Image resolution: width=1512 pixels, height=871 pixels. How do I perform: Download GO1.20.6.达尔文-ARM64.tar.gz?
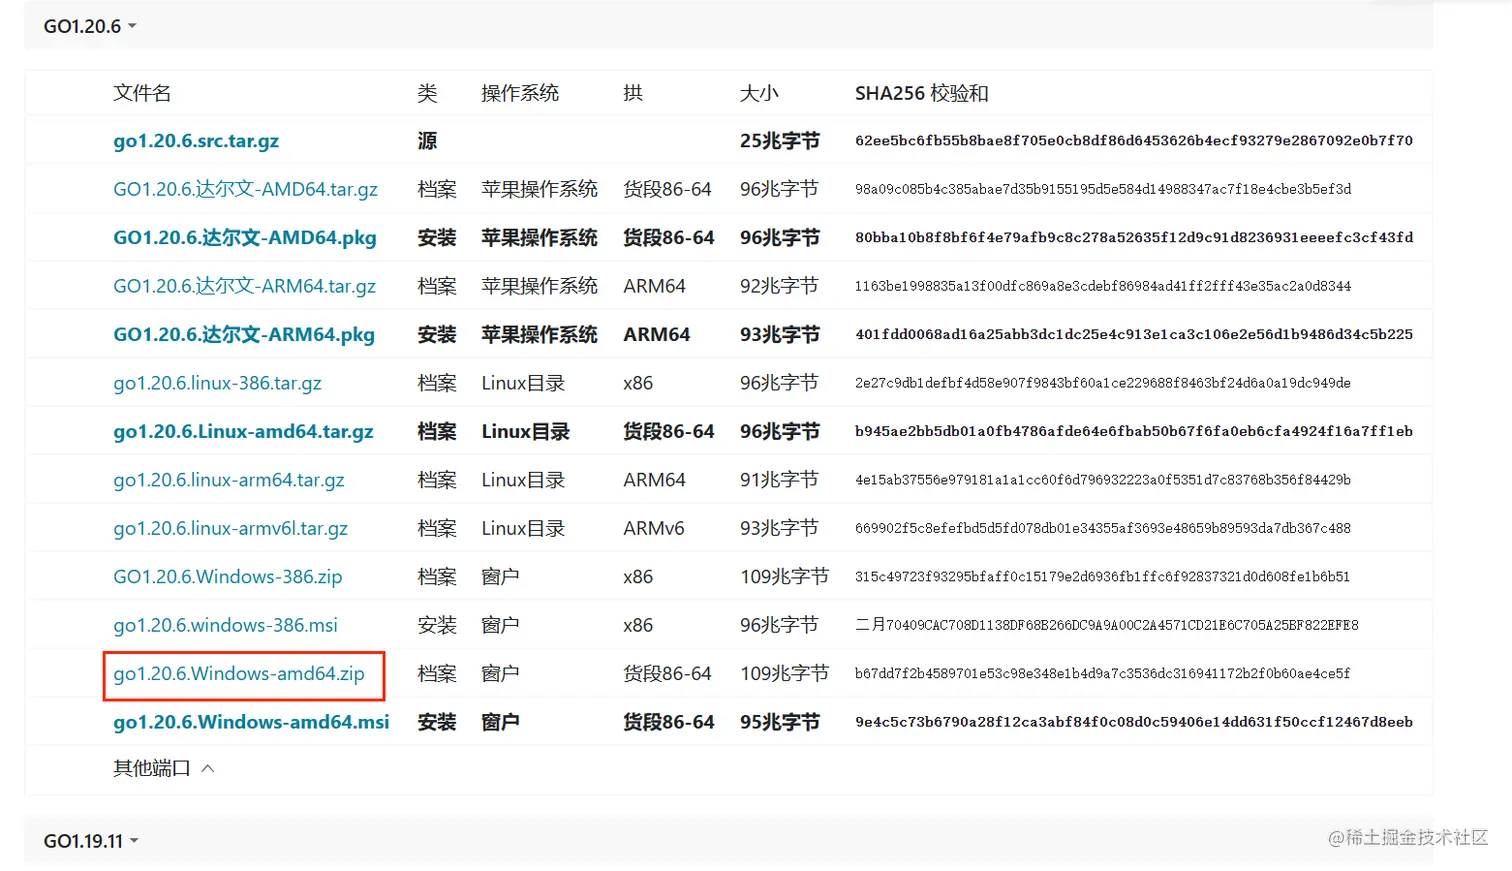(x=244, y=286)
